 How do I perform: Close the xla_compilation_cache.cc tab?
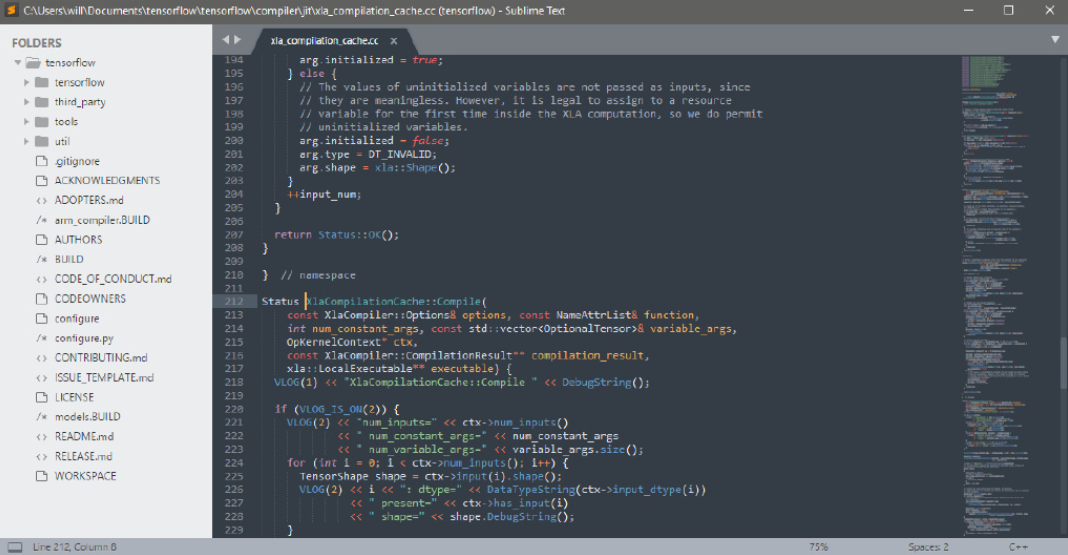click(394, 41)
